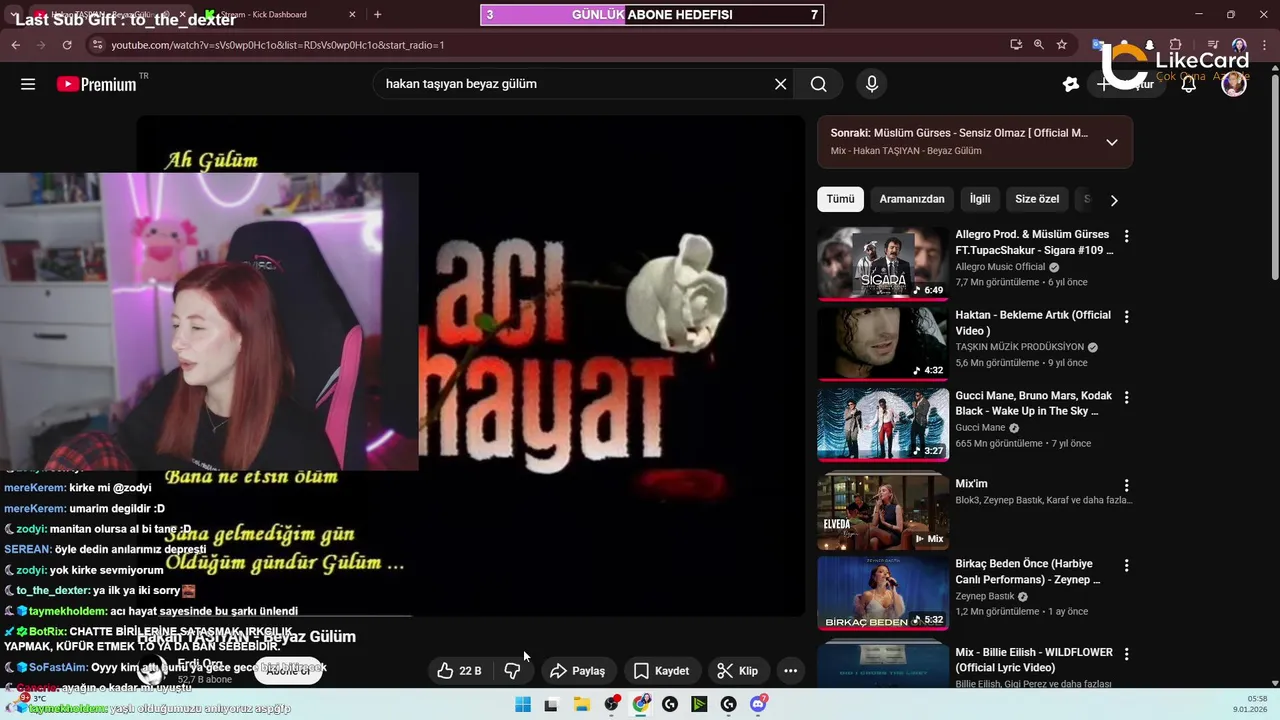Open the YouTube guide hamburger menu
Screen dimensions: 1280x720
click(x=28, y=84)
